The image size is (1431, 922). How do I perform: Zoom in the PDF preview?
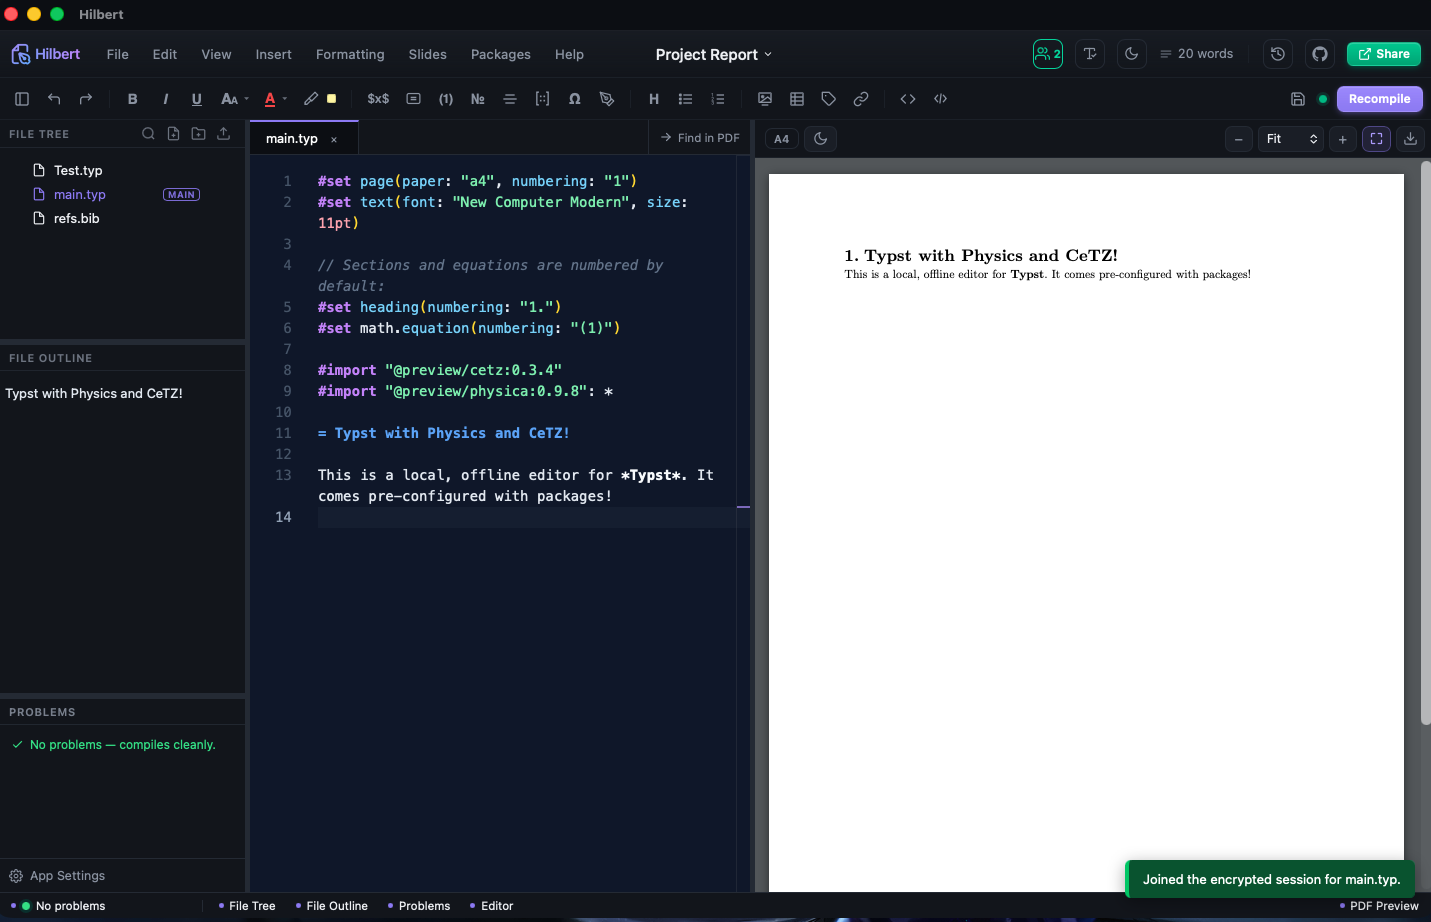pos(1343,139)
